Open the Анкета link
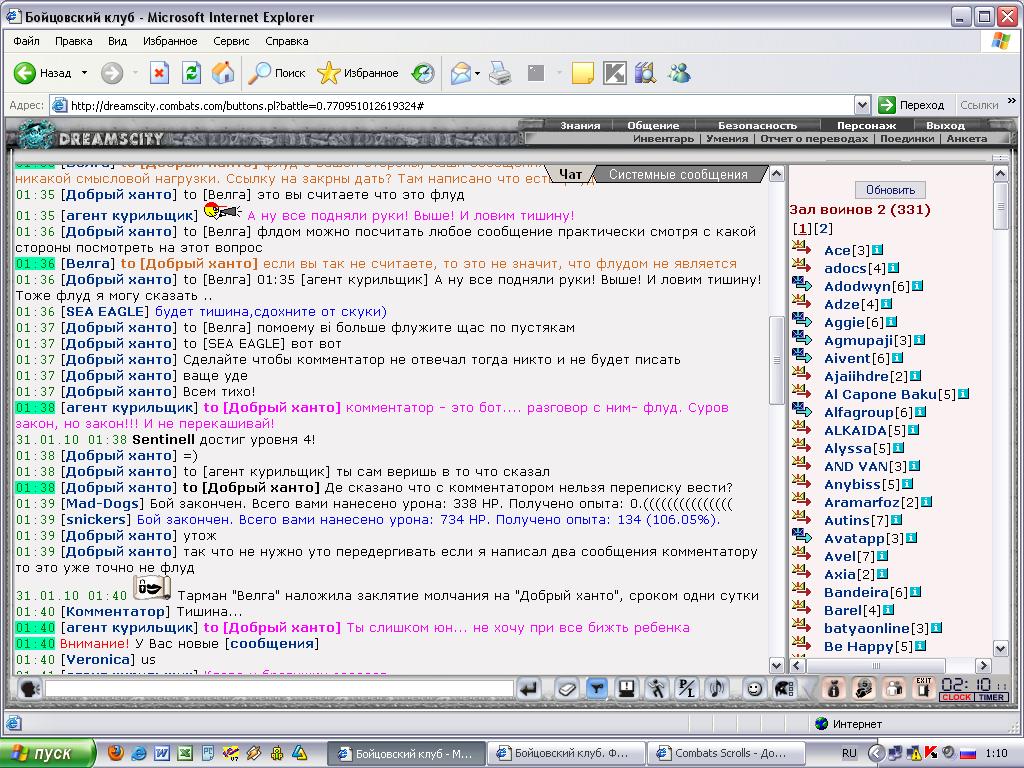The height and width of the screenshot is (768, 1024). [x=967, y=138]
